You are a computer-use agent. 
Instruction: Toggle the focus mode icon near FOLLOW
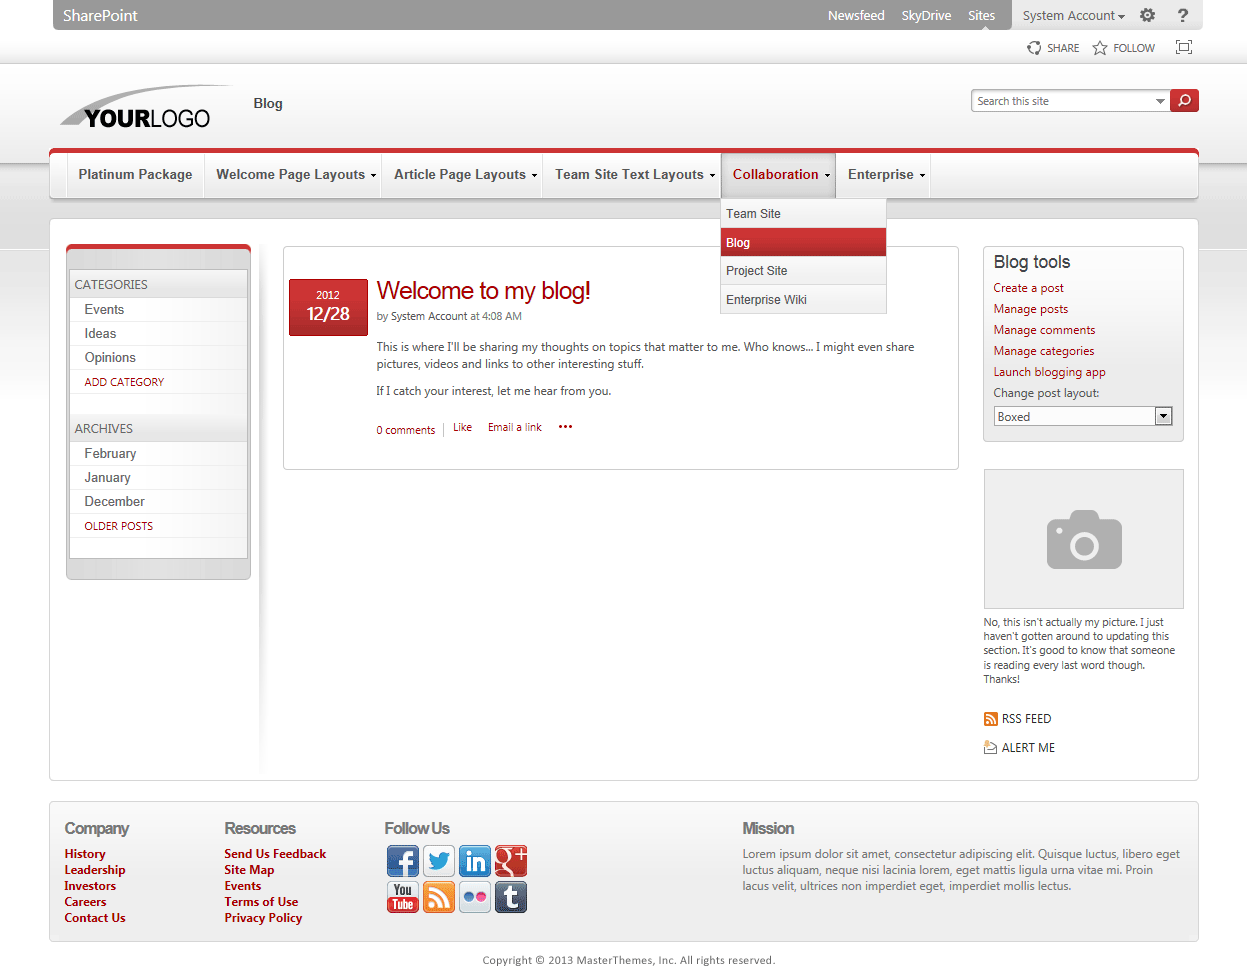1184,47
